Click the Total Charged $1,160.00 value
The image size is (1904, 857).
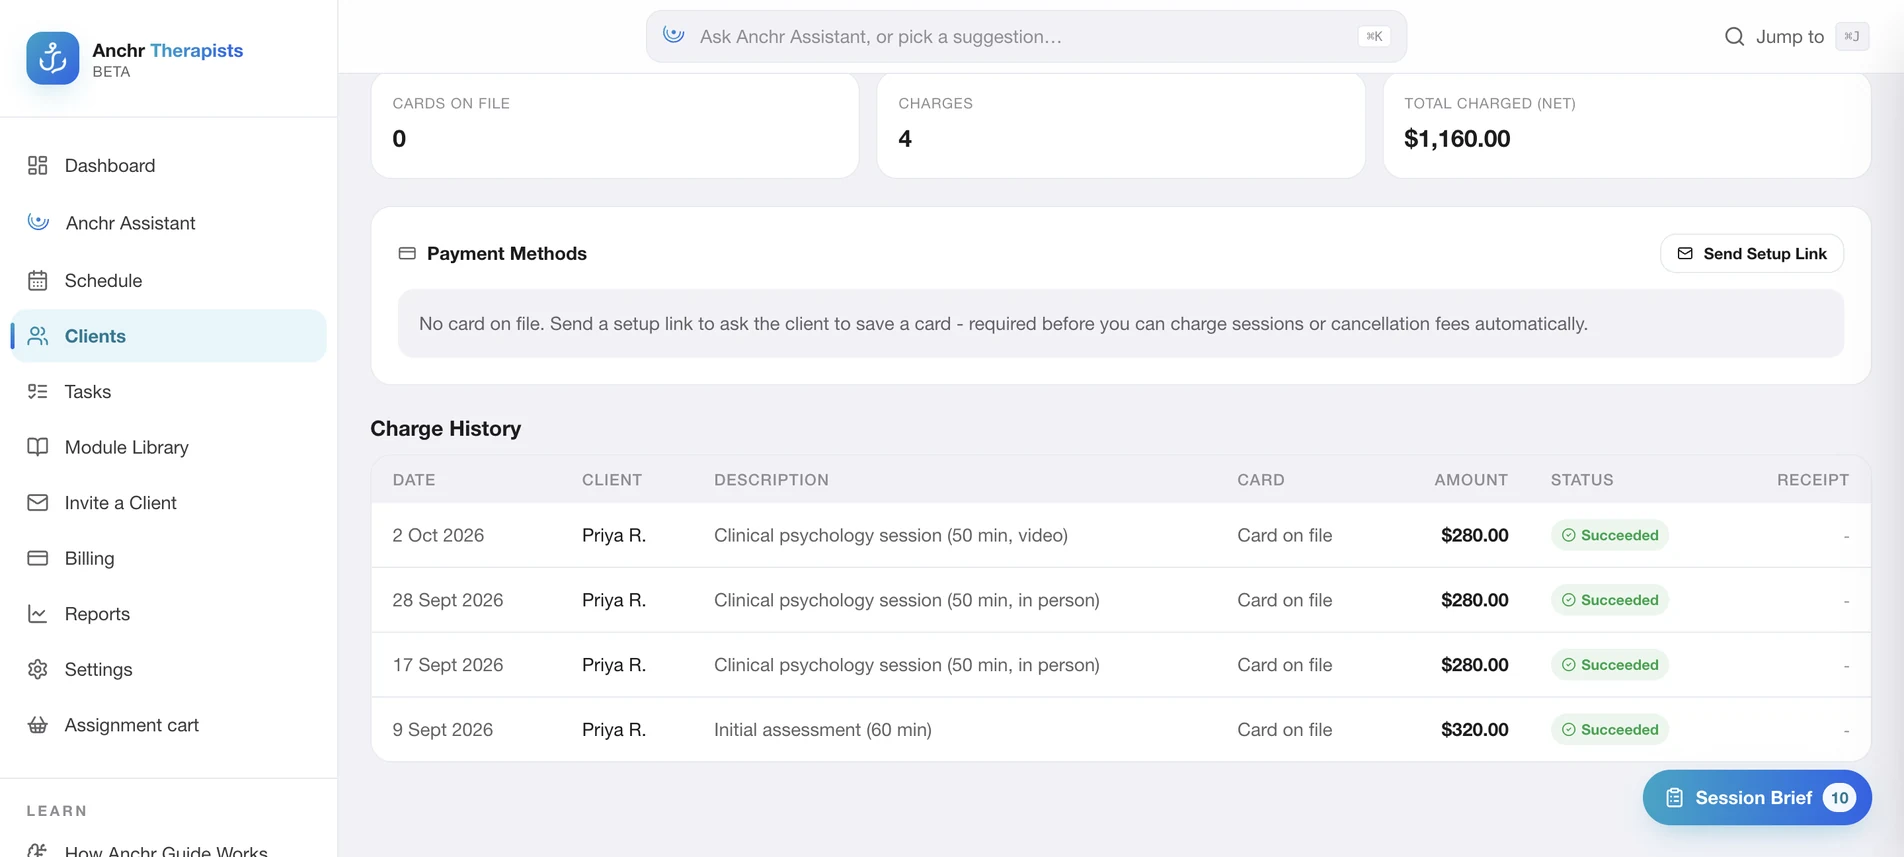[1457, 138]
